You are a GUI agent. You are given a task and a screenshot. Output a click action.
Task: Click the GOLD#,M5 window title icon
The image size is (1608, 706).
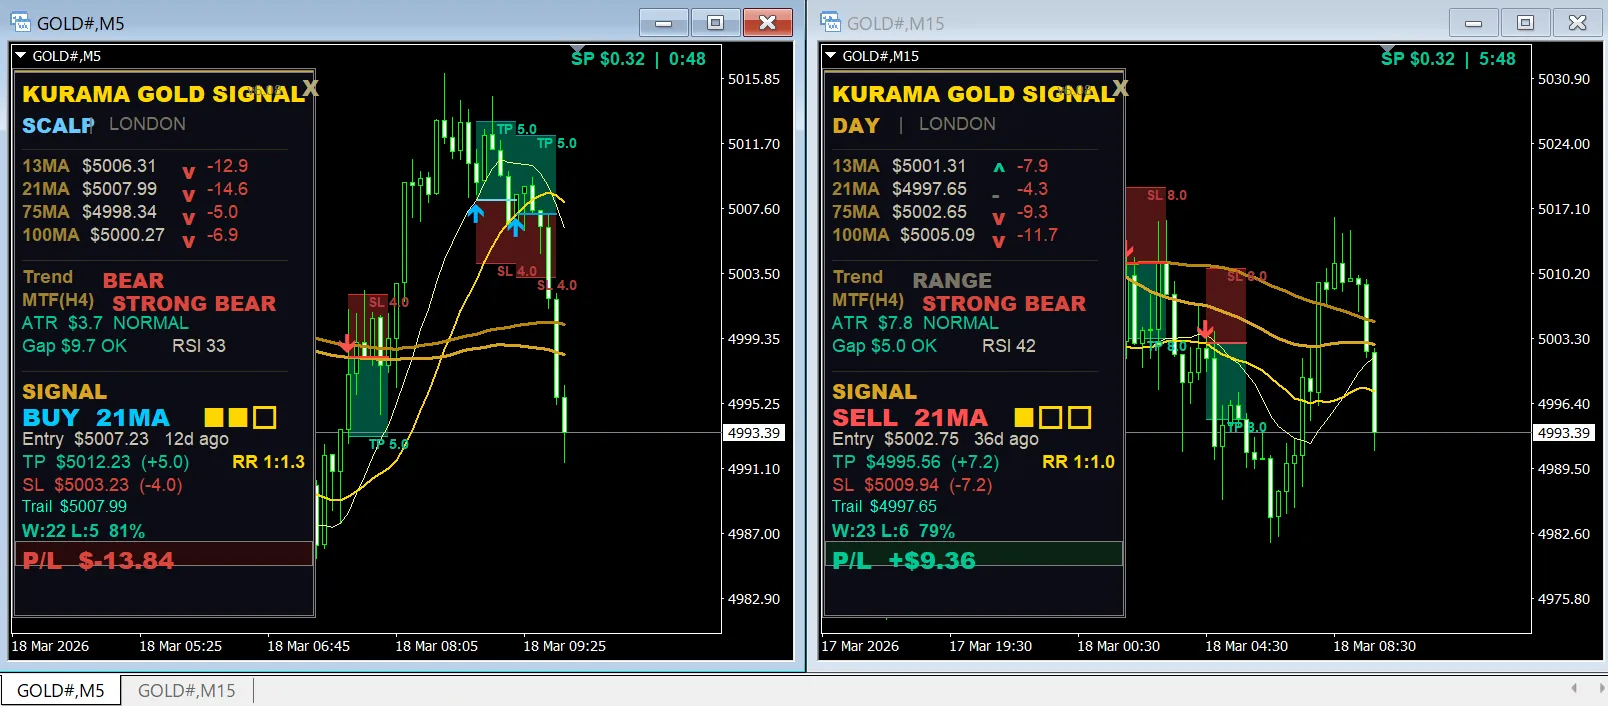pyautogui.click(x=20, y=22)
